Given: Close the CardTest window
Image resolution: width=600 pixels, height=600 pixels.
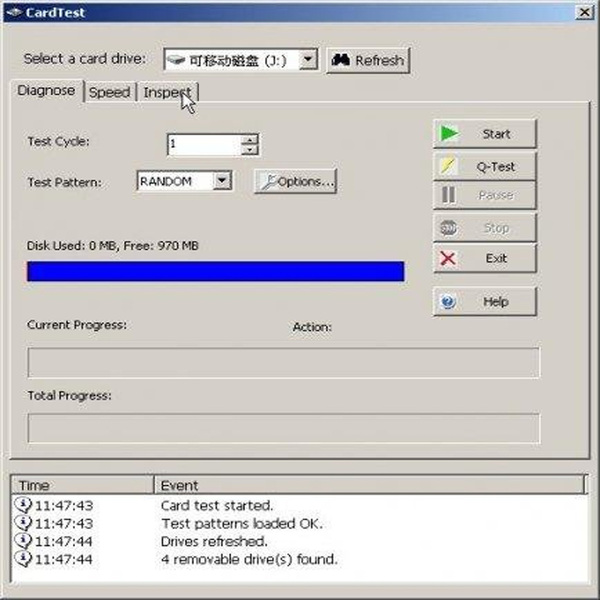Looking at the screenshot, I should point(585,12).
